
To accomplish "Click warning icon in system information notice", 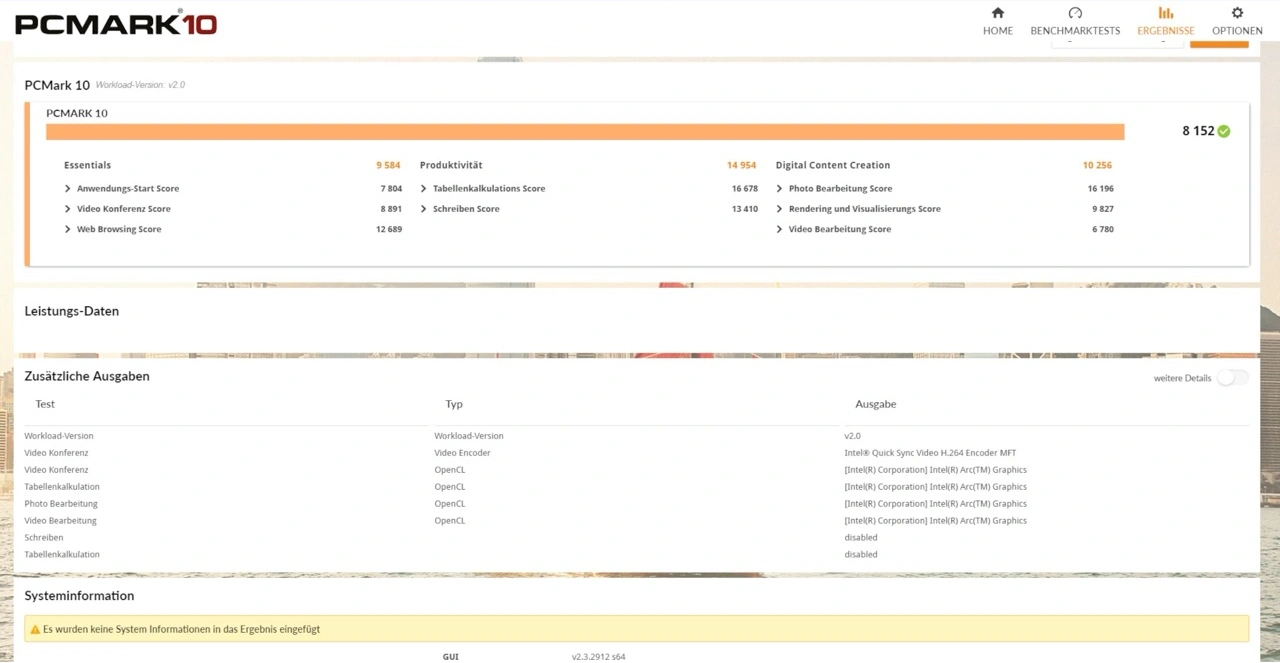I will (35, 629).
